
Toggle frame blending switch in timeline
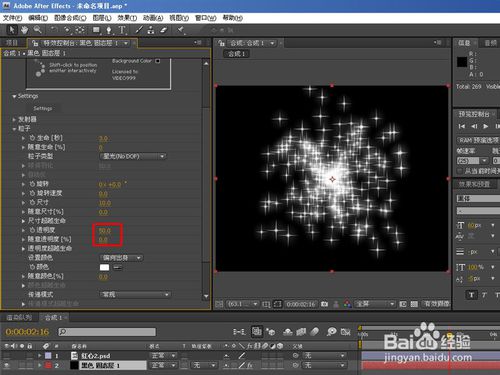click(x=301, y=332)
